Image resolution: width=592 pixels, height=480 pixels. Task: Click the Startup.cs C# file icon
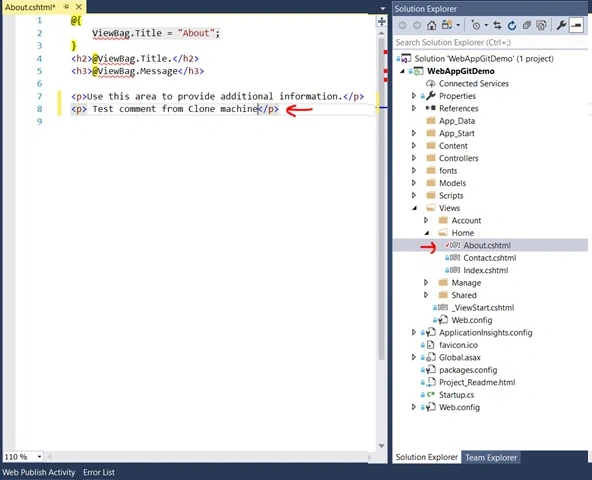[x=431, y=395]
